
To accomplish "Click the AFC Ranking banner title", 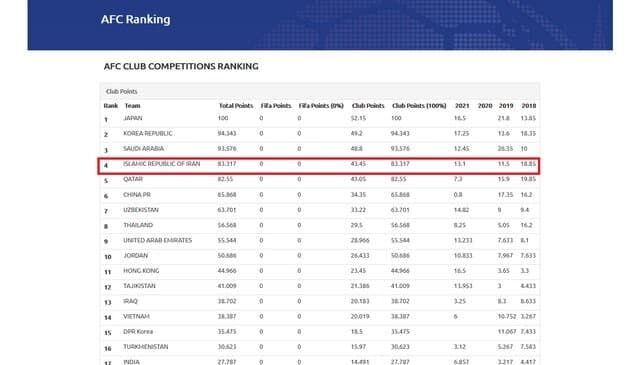I will click(136, 19).
